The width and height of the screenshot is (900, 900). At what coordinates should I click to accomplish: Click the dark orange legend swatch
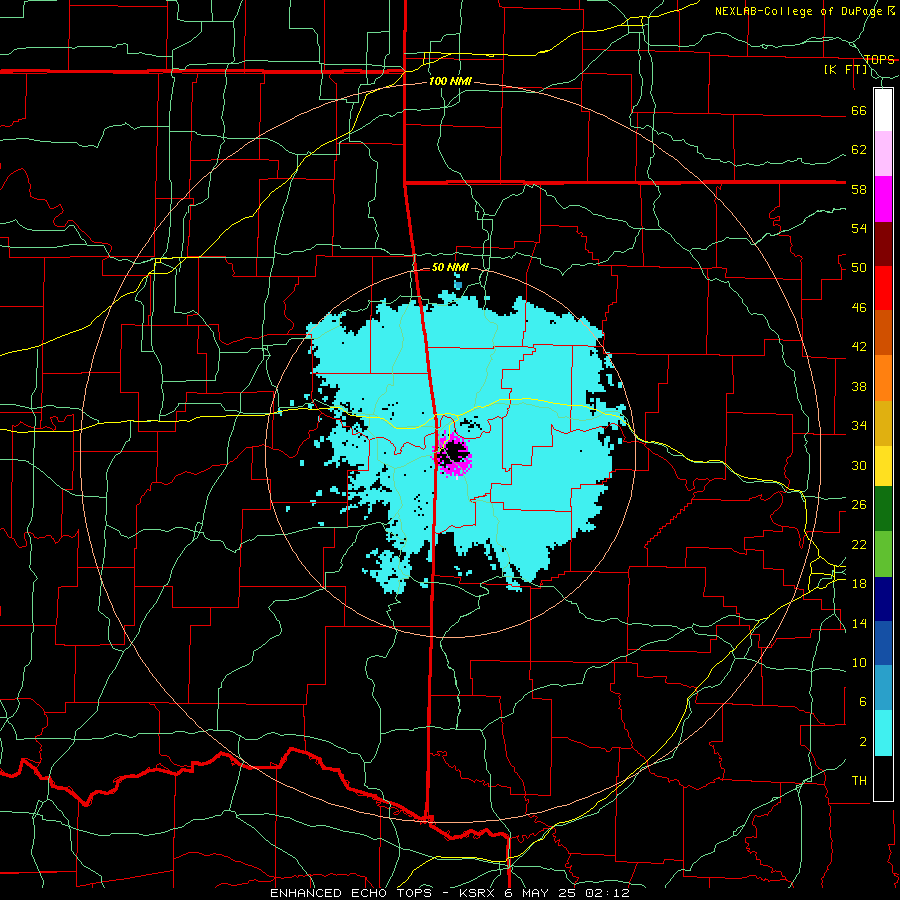pos(883,333)
